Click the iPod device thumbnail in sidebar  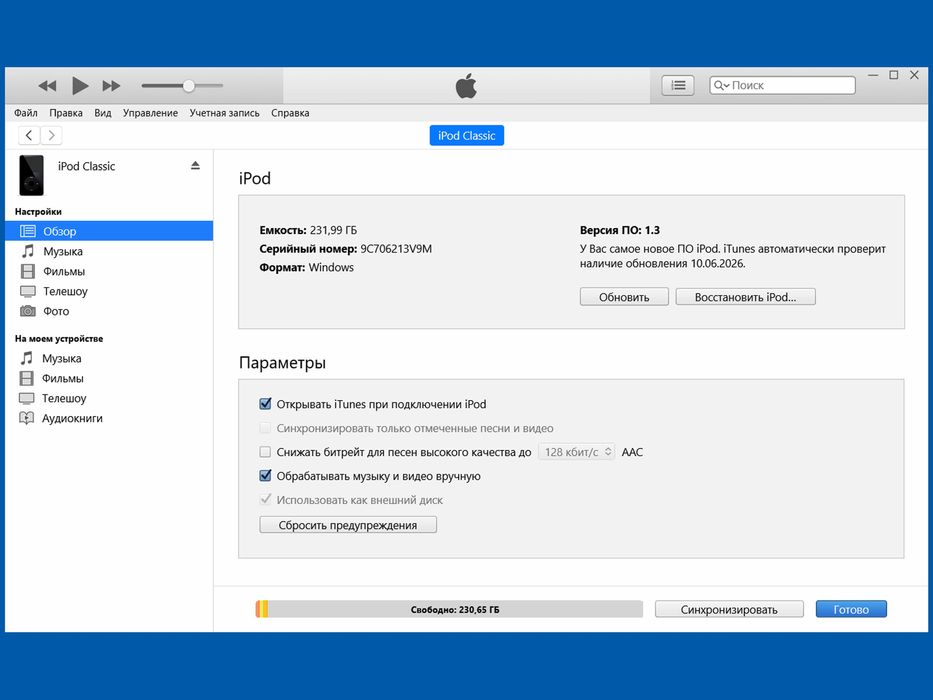point(32,175)
